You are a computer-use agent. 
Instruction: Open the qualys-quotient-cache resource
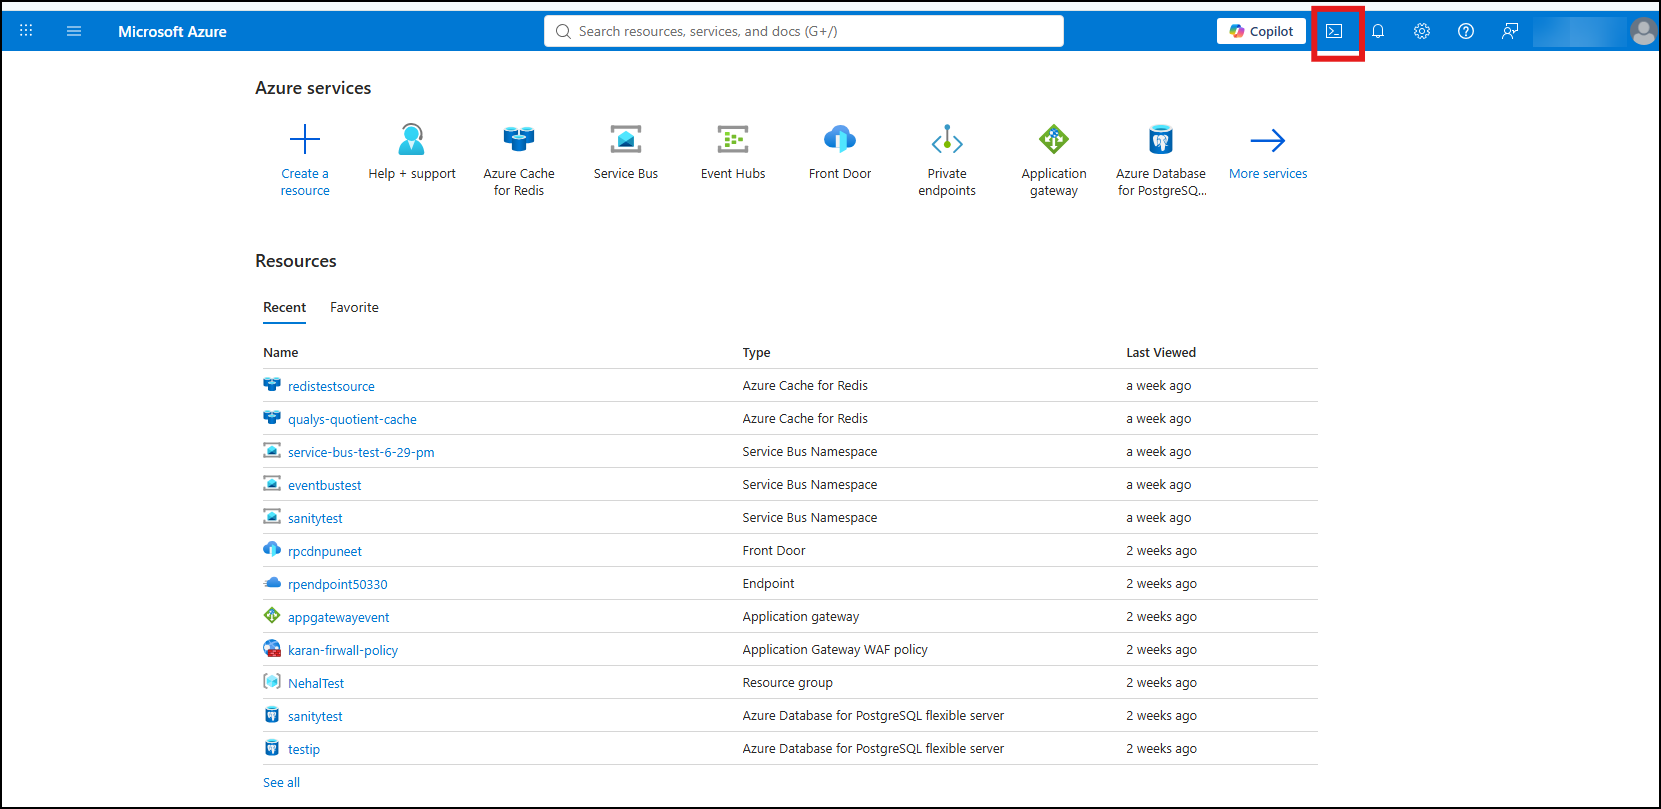tap(352, 419)
